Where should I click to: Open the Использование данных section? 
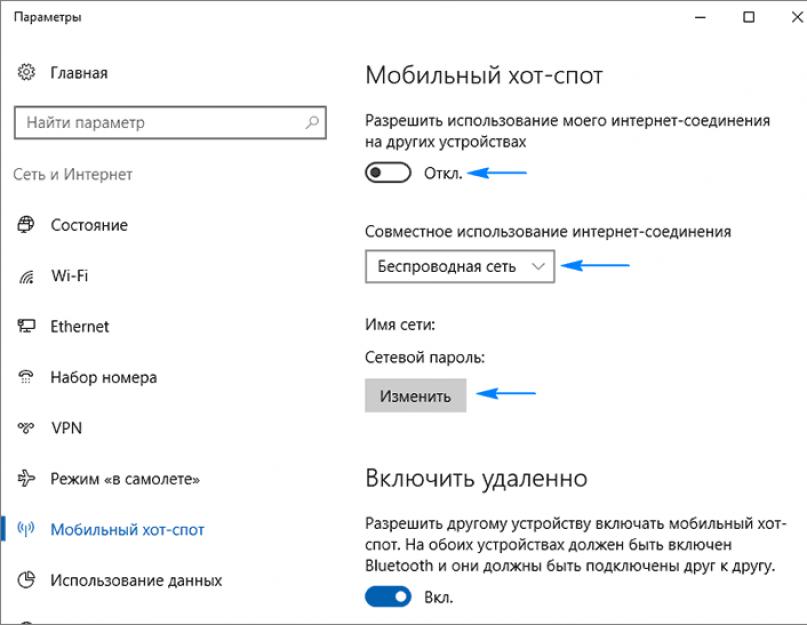click(x=136, y=580)
